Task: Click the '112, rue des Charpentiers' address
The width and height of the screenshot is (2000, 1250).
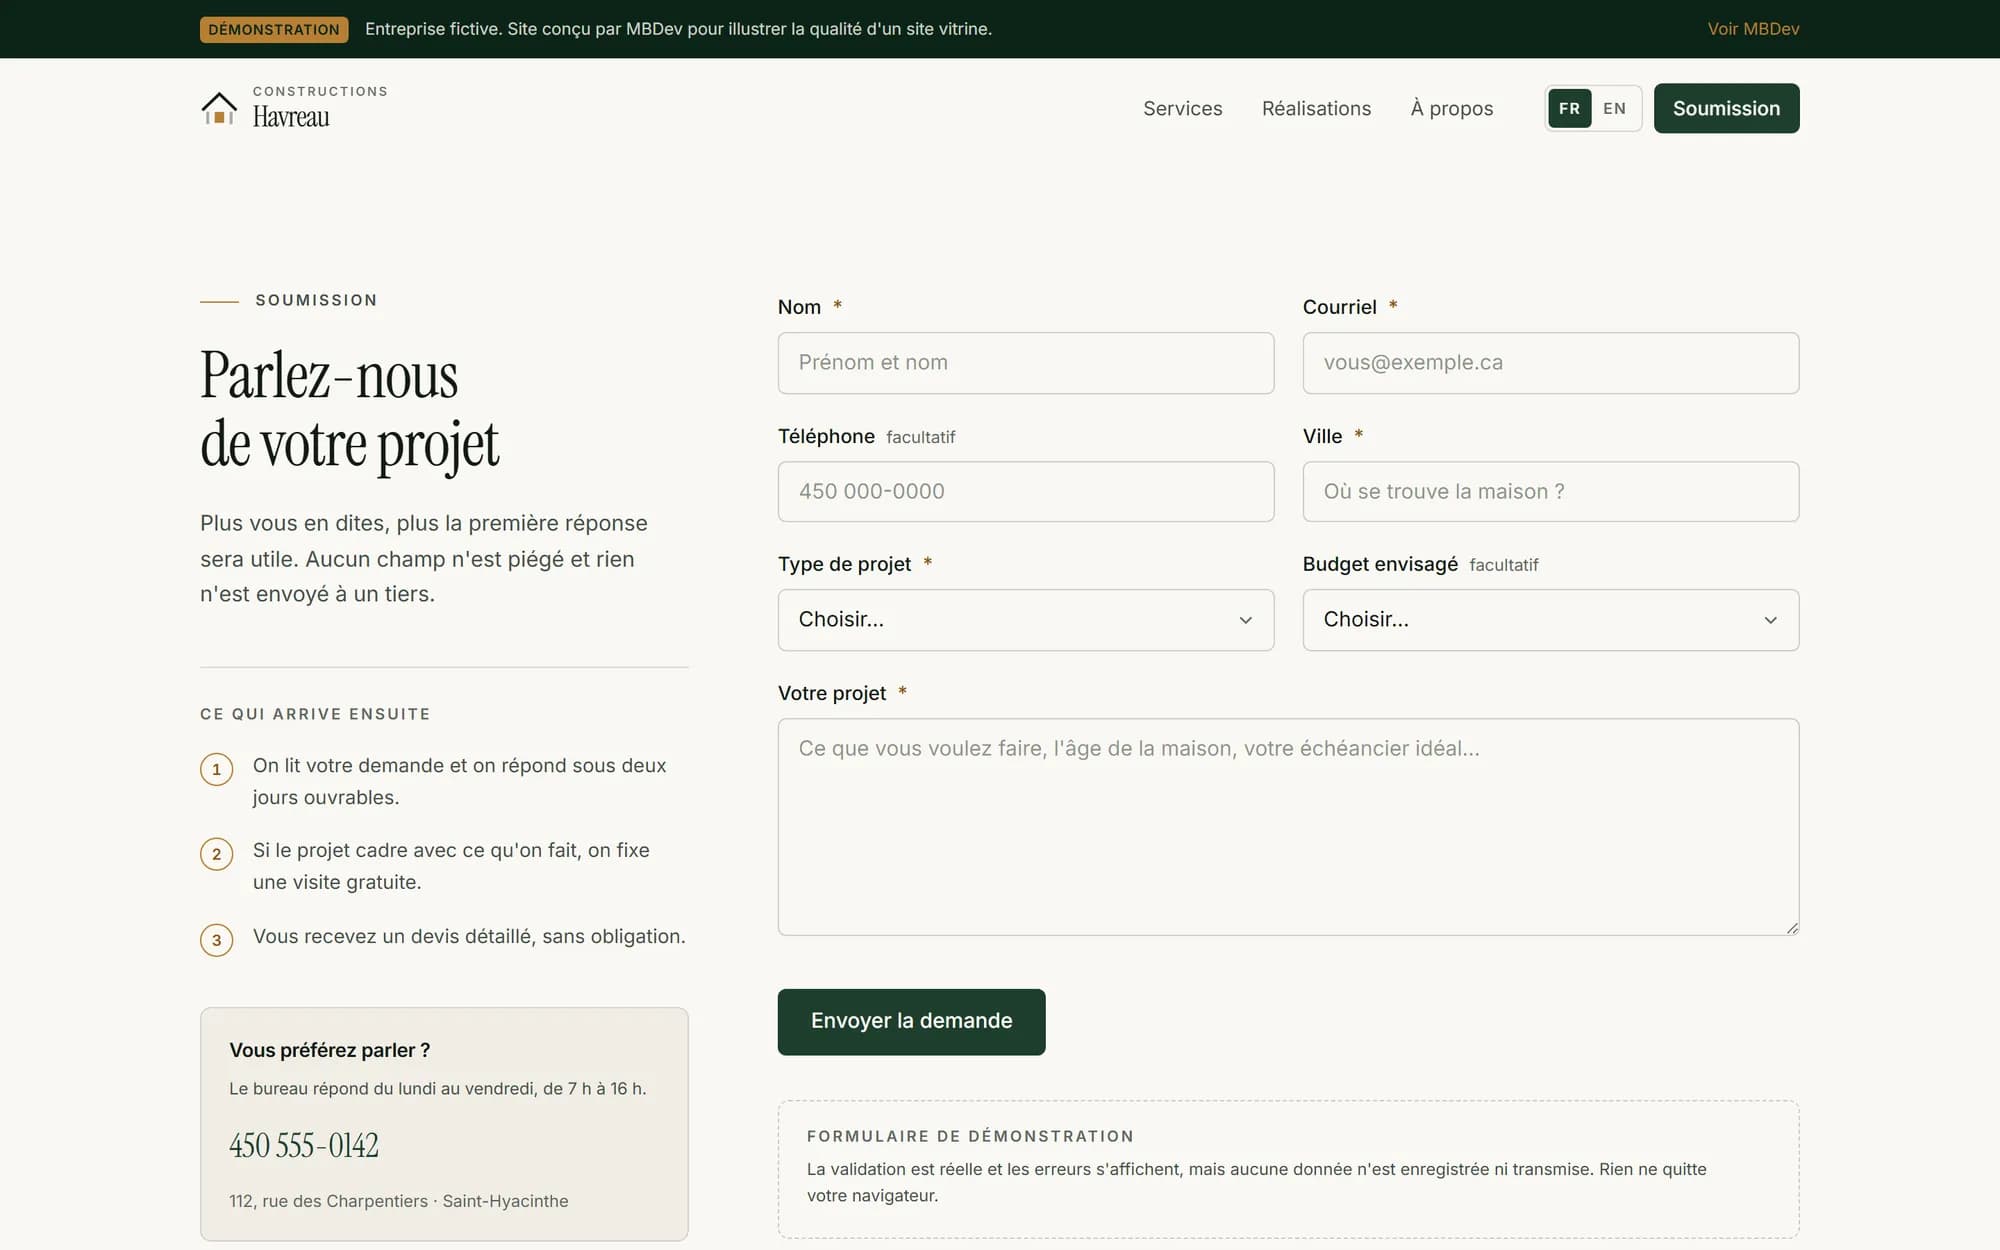Action: tap(328, 1201)
